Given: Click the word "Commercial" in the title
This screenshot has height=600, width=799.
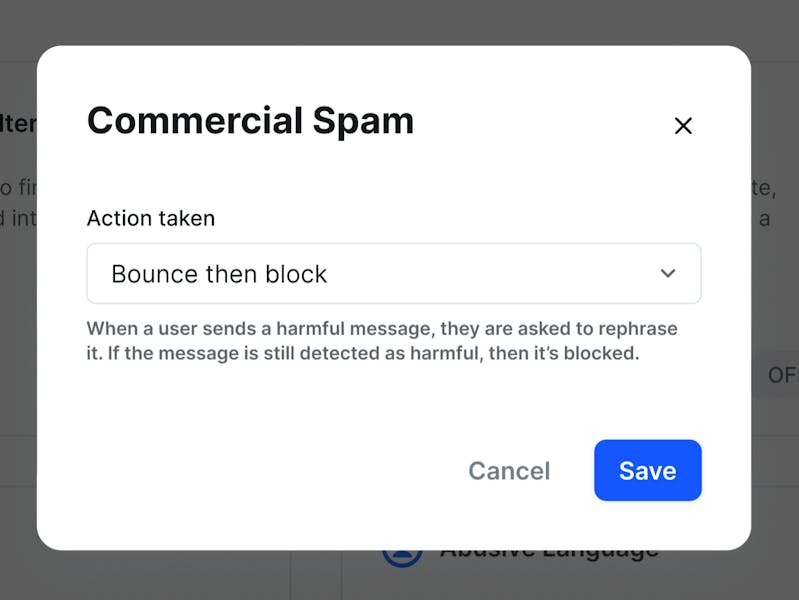Looking at the screenshot, I should coord(195,121).
